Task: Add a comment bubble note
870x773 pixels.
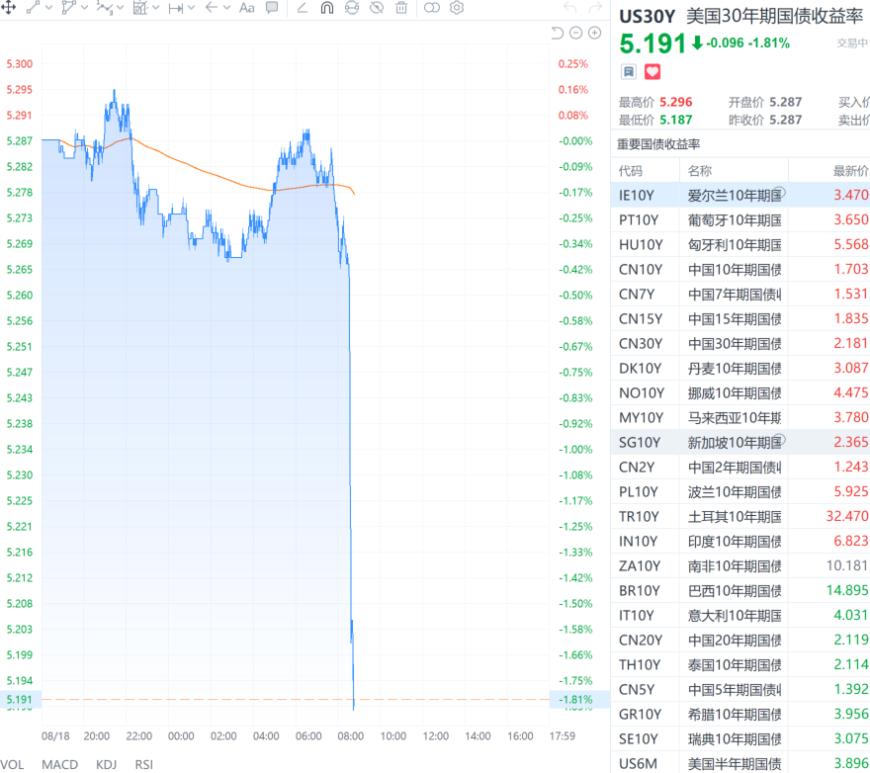Action: click(x=271, y=7)
